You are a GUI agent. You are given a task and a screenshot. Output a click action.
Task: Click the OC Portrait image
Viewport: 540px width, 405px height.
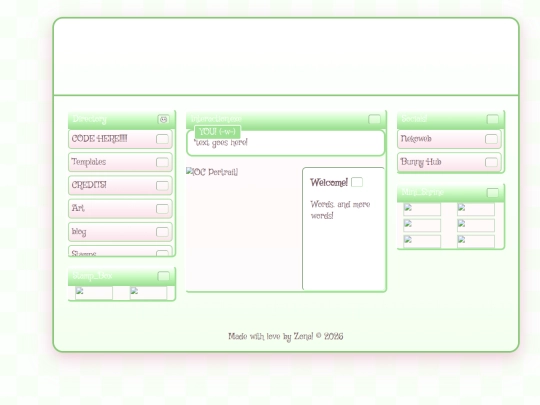[x=212, y=172]
